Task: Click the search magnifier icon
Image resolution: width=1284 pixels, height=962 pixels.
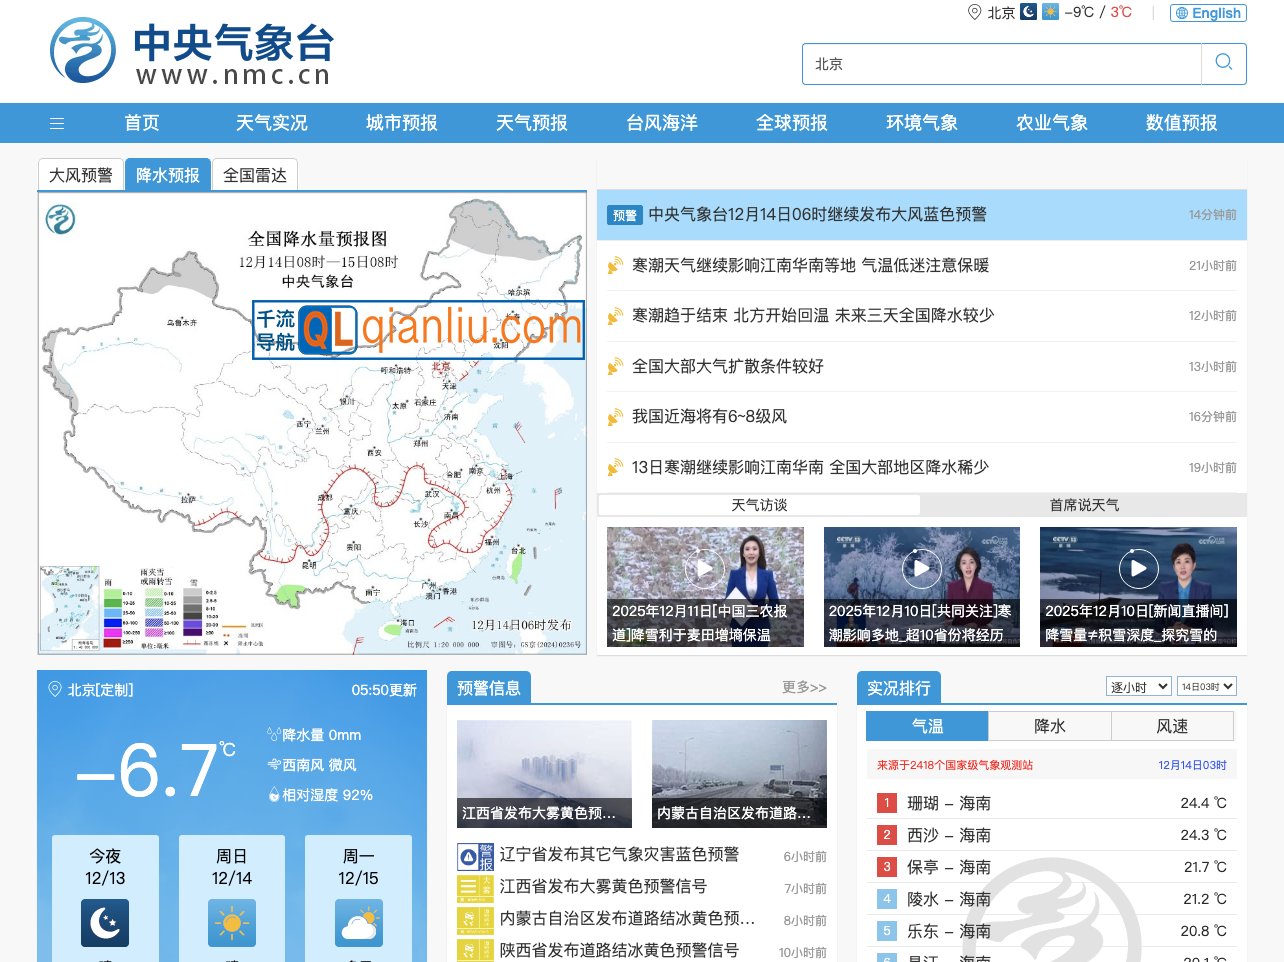Action: [1223, 63]
